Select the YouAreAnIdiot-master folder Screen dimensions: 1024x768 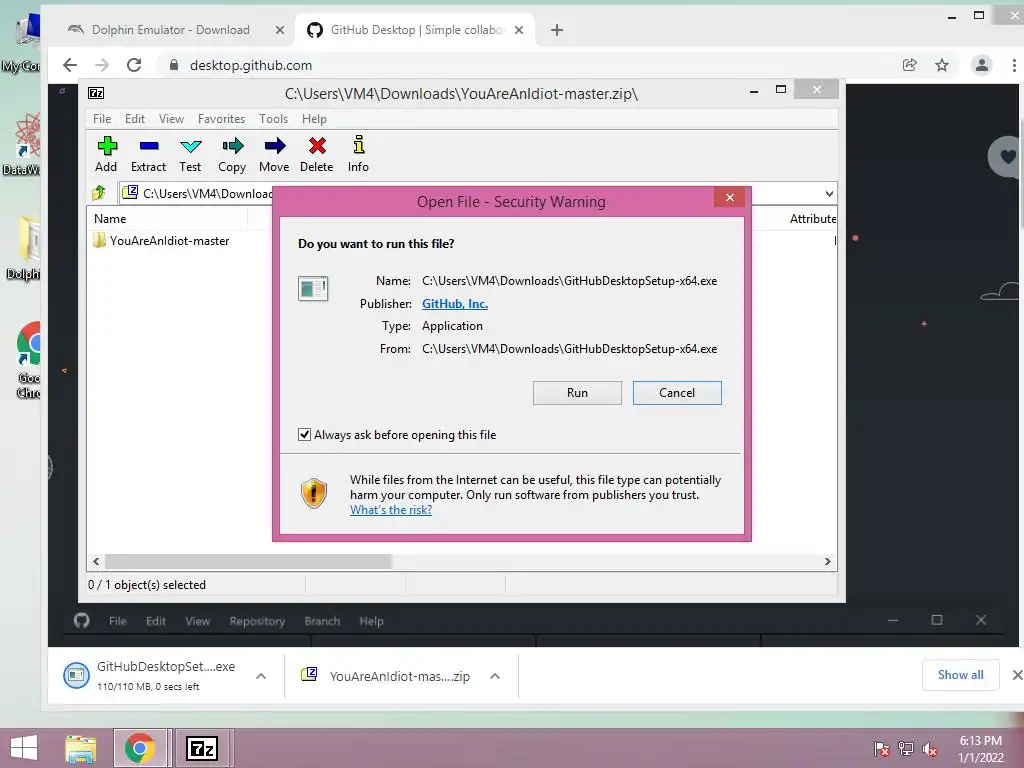[x=161, y=240]
